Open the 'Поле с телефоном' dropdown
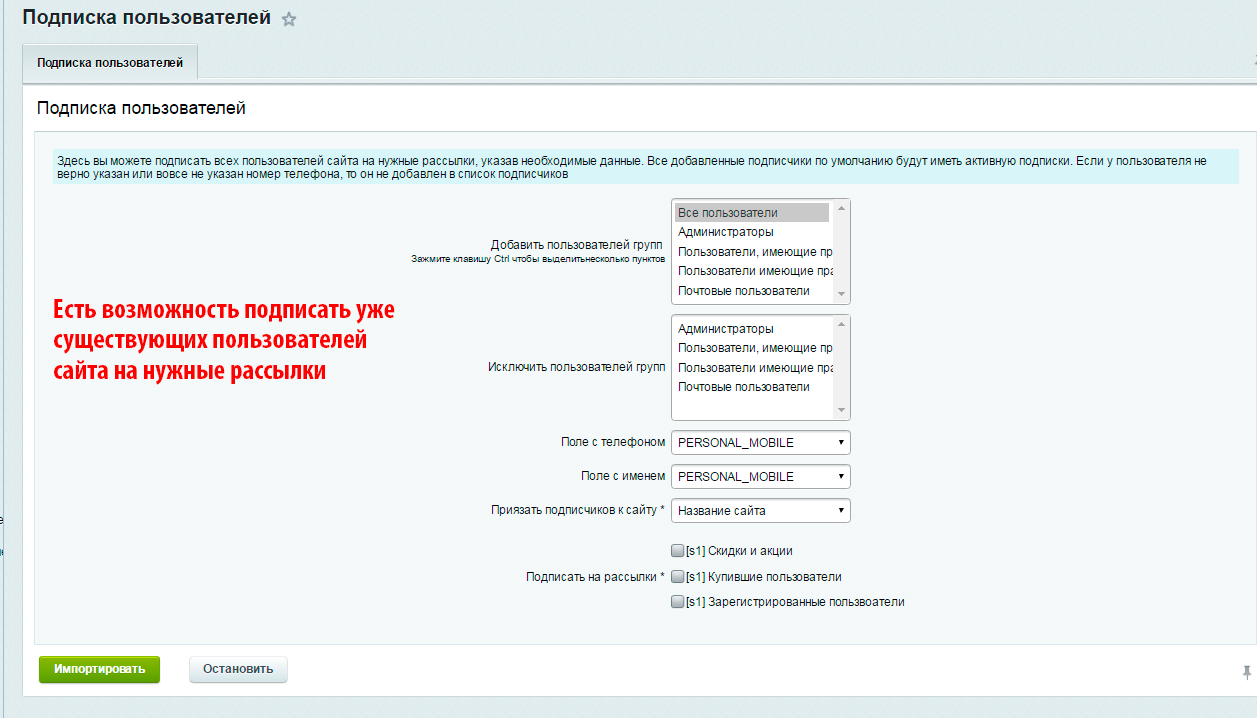The width and height of the screenshot is (1257, 718). (x=760, y=443)
